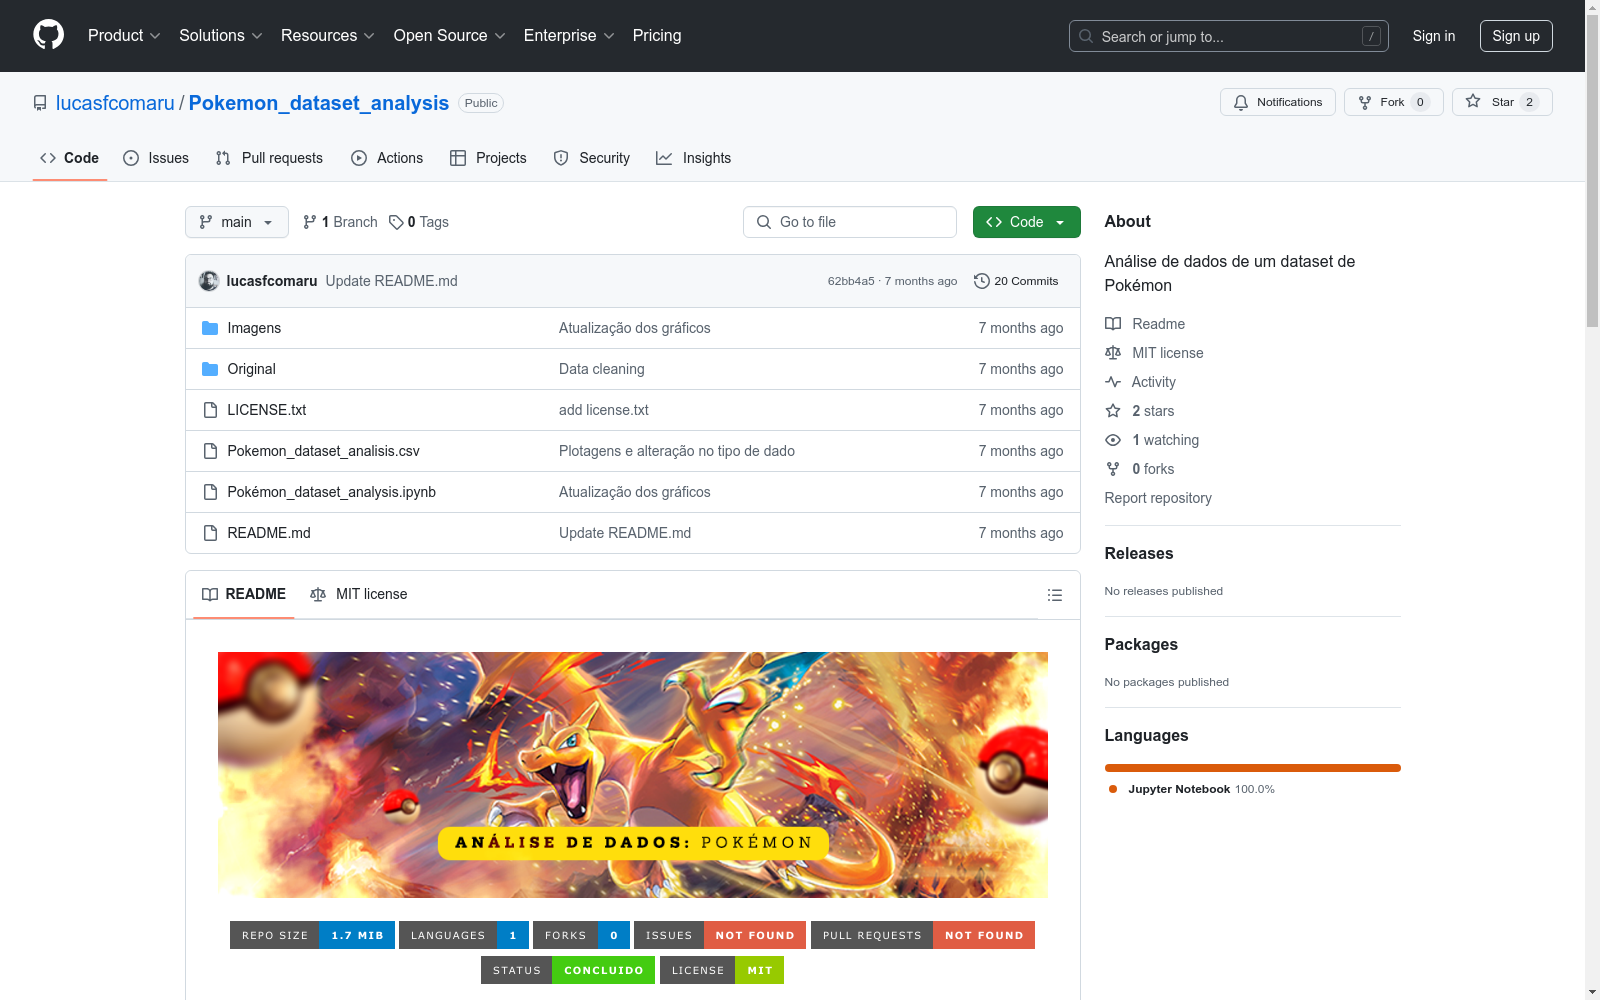The image size is (1600, 1000).
Task: Click the book icon beside Readme in About
Action: [x=1113, y=324]
